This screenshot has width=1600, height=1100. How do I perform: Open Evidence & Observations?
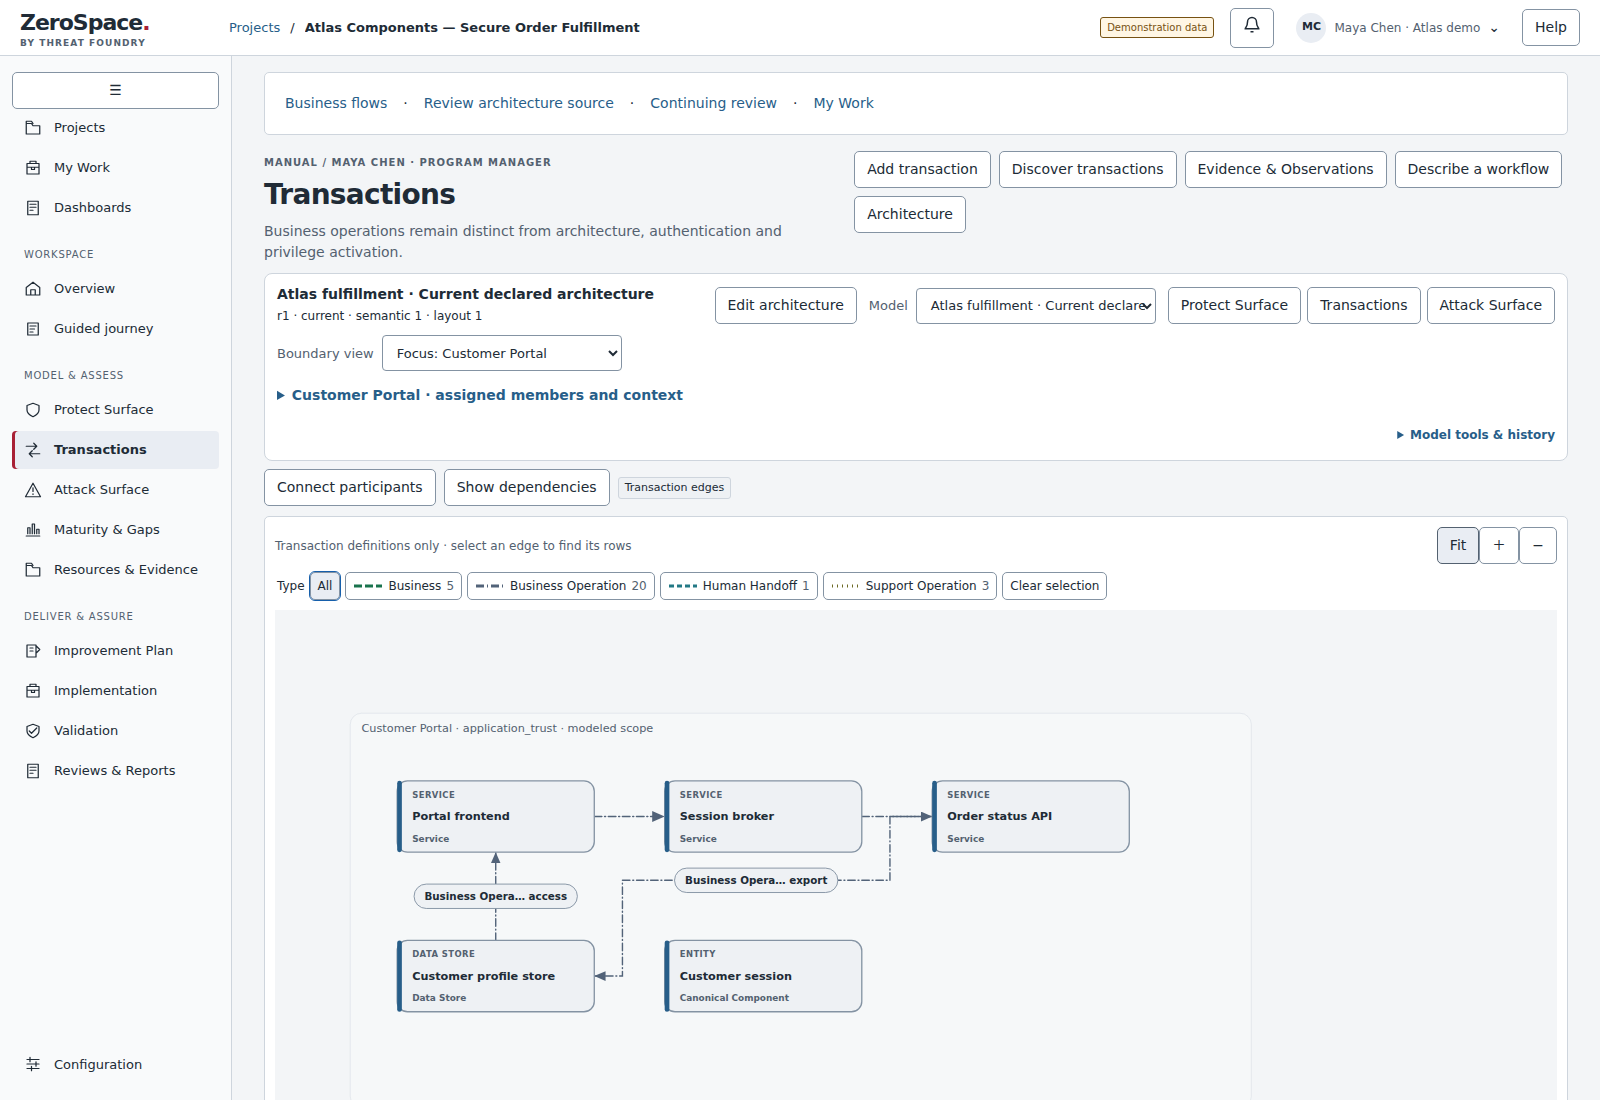[1285, 170]
